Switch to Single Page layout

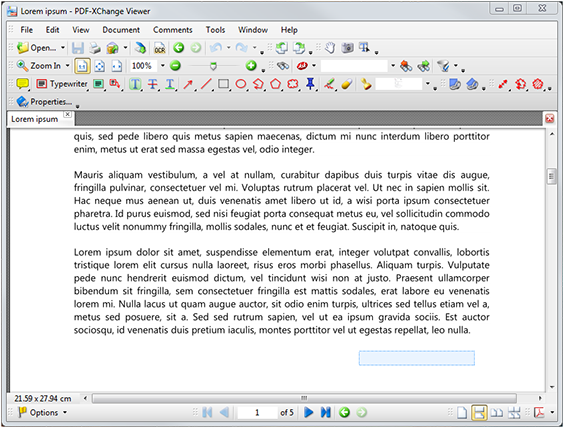point(462,413)
